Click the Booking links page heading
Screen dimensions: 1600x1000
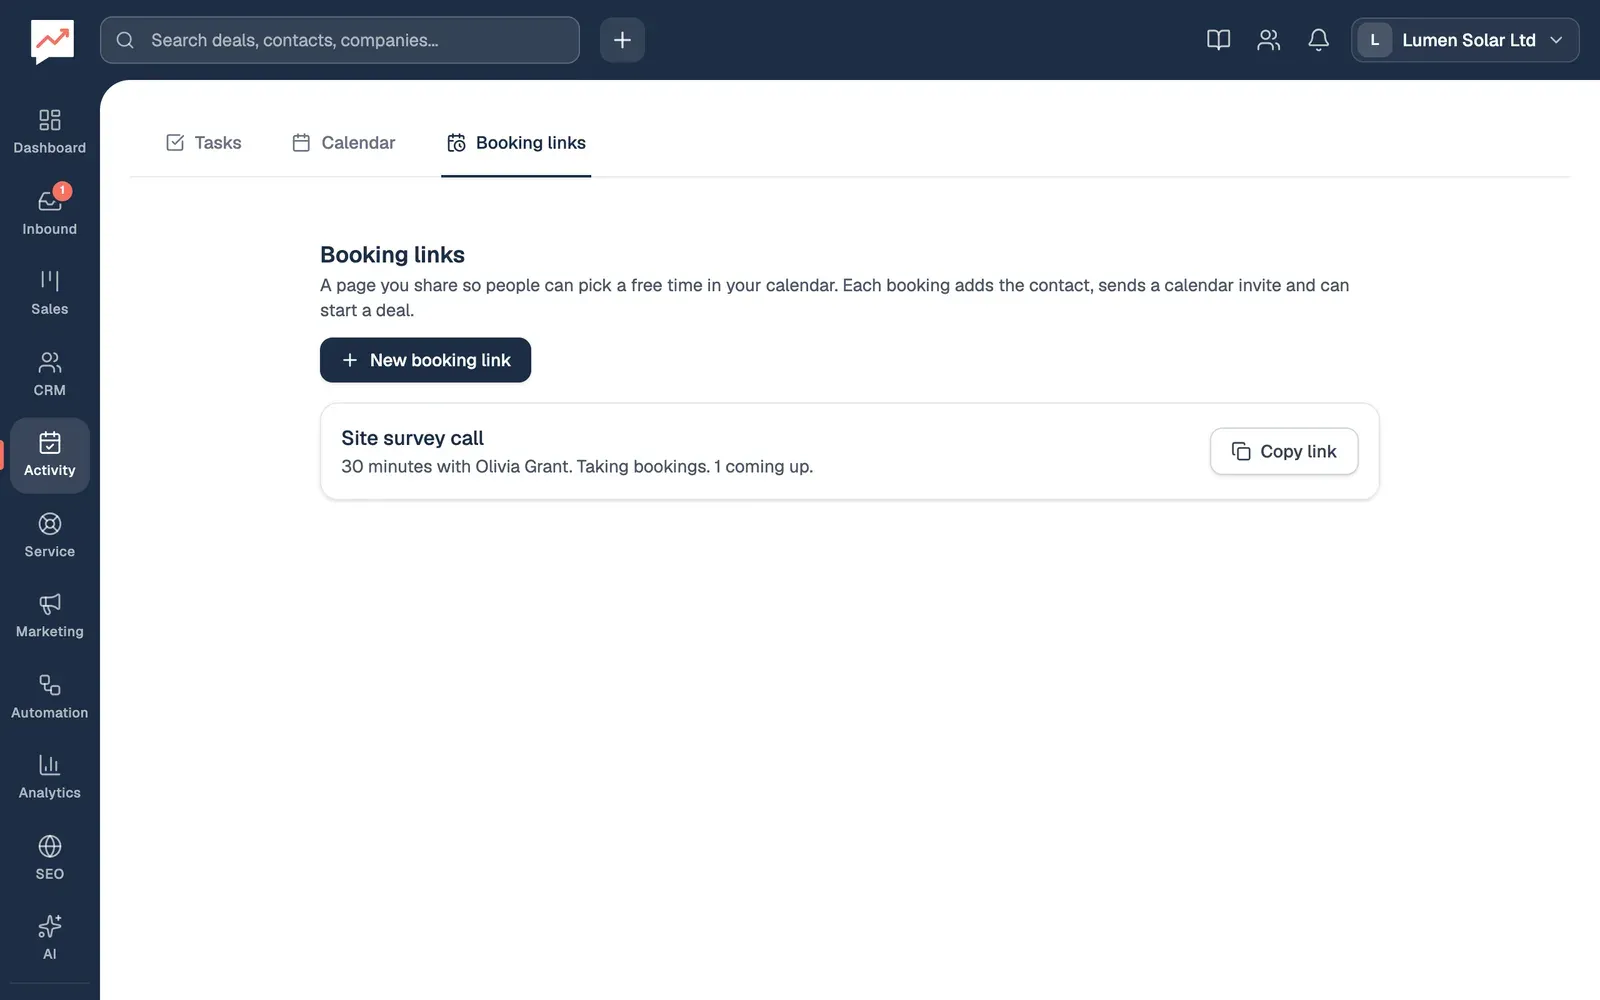(392, 255)
